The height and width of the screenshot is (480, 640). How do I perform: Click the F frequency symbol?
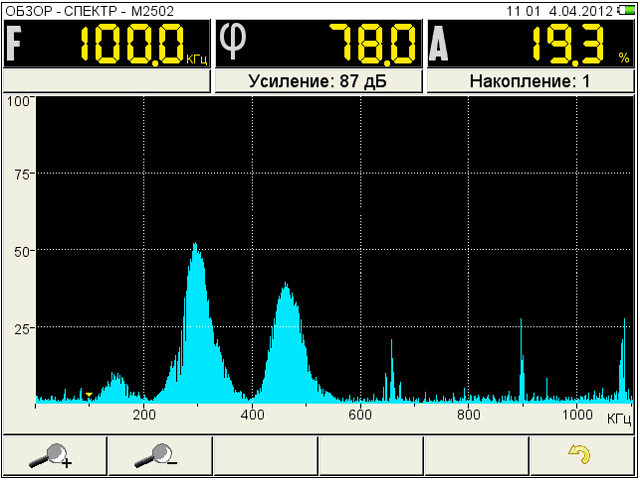pyautogui.click(x=16, y=43)
